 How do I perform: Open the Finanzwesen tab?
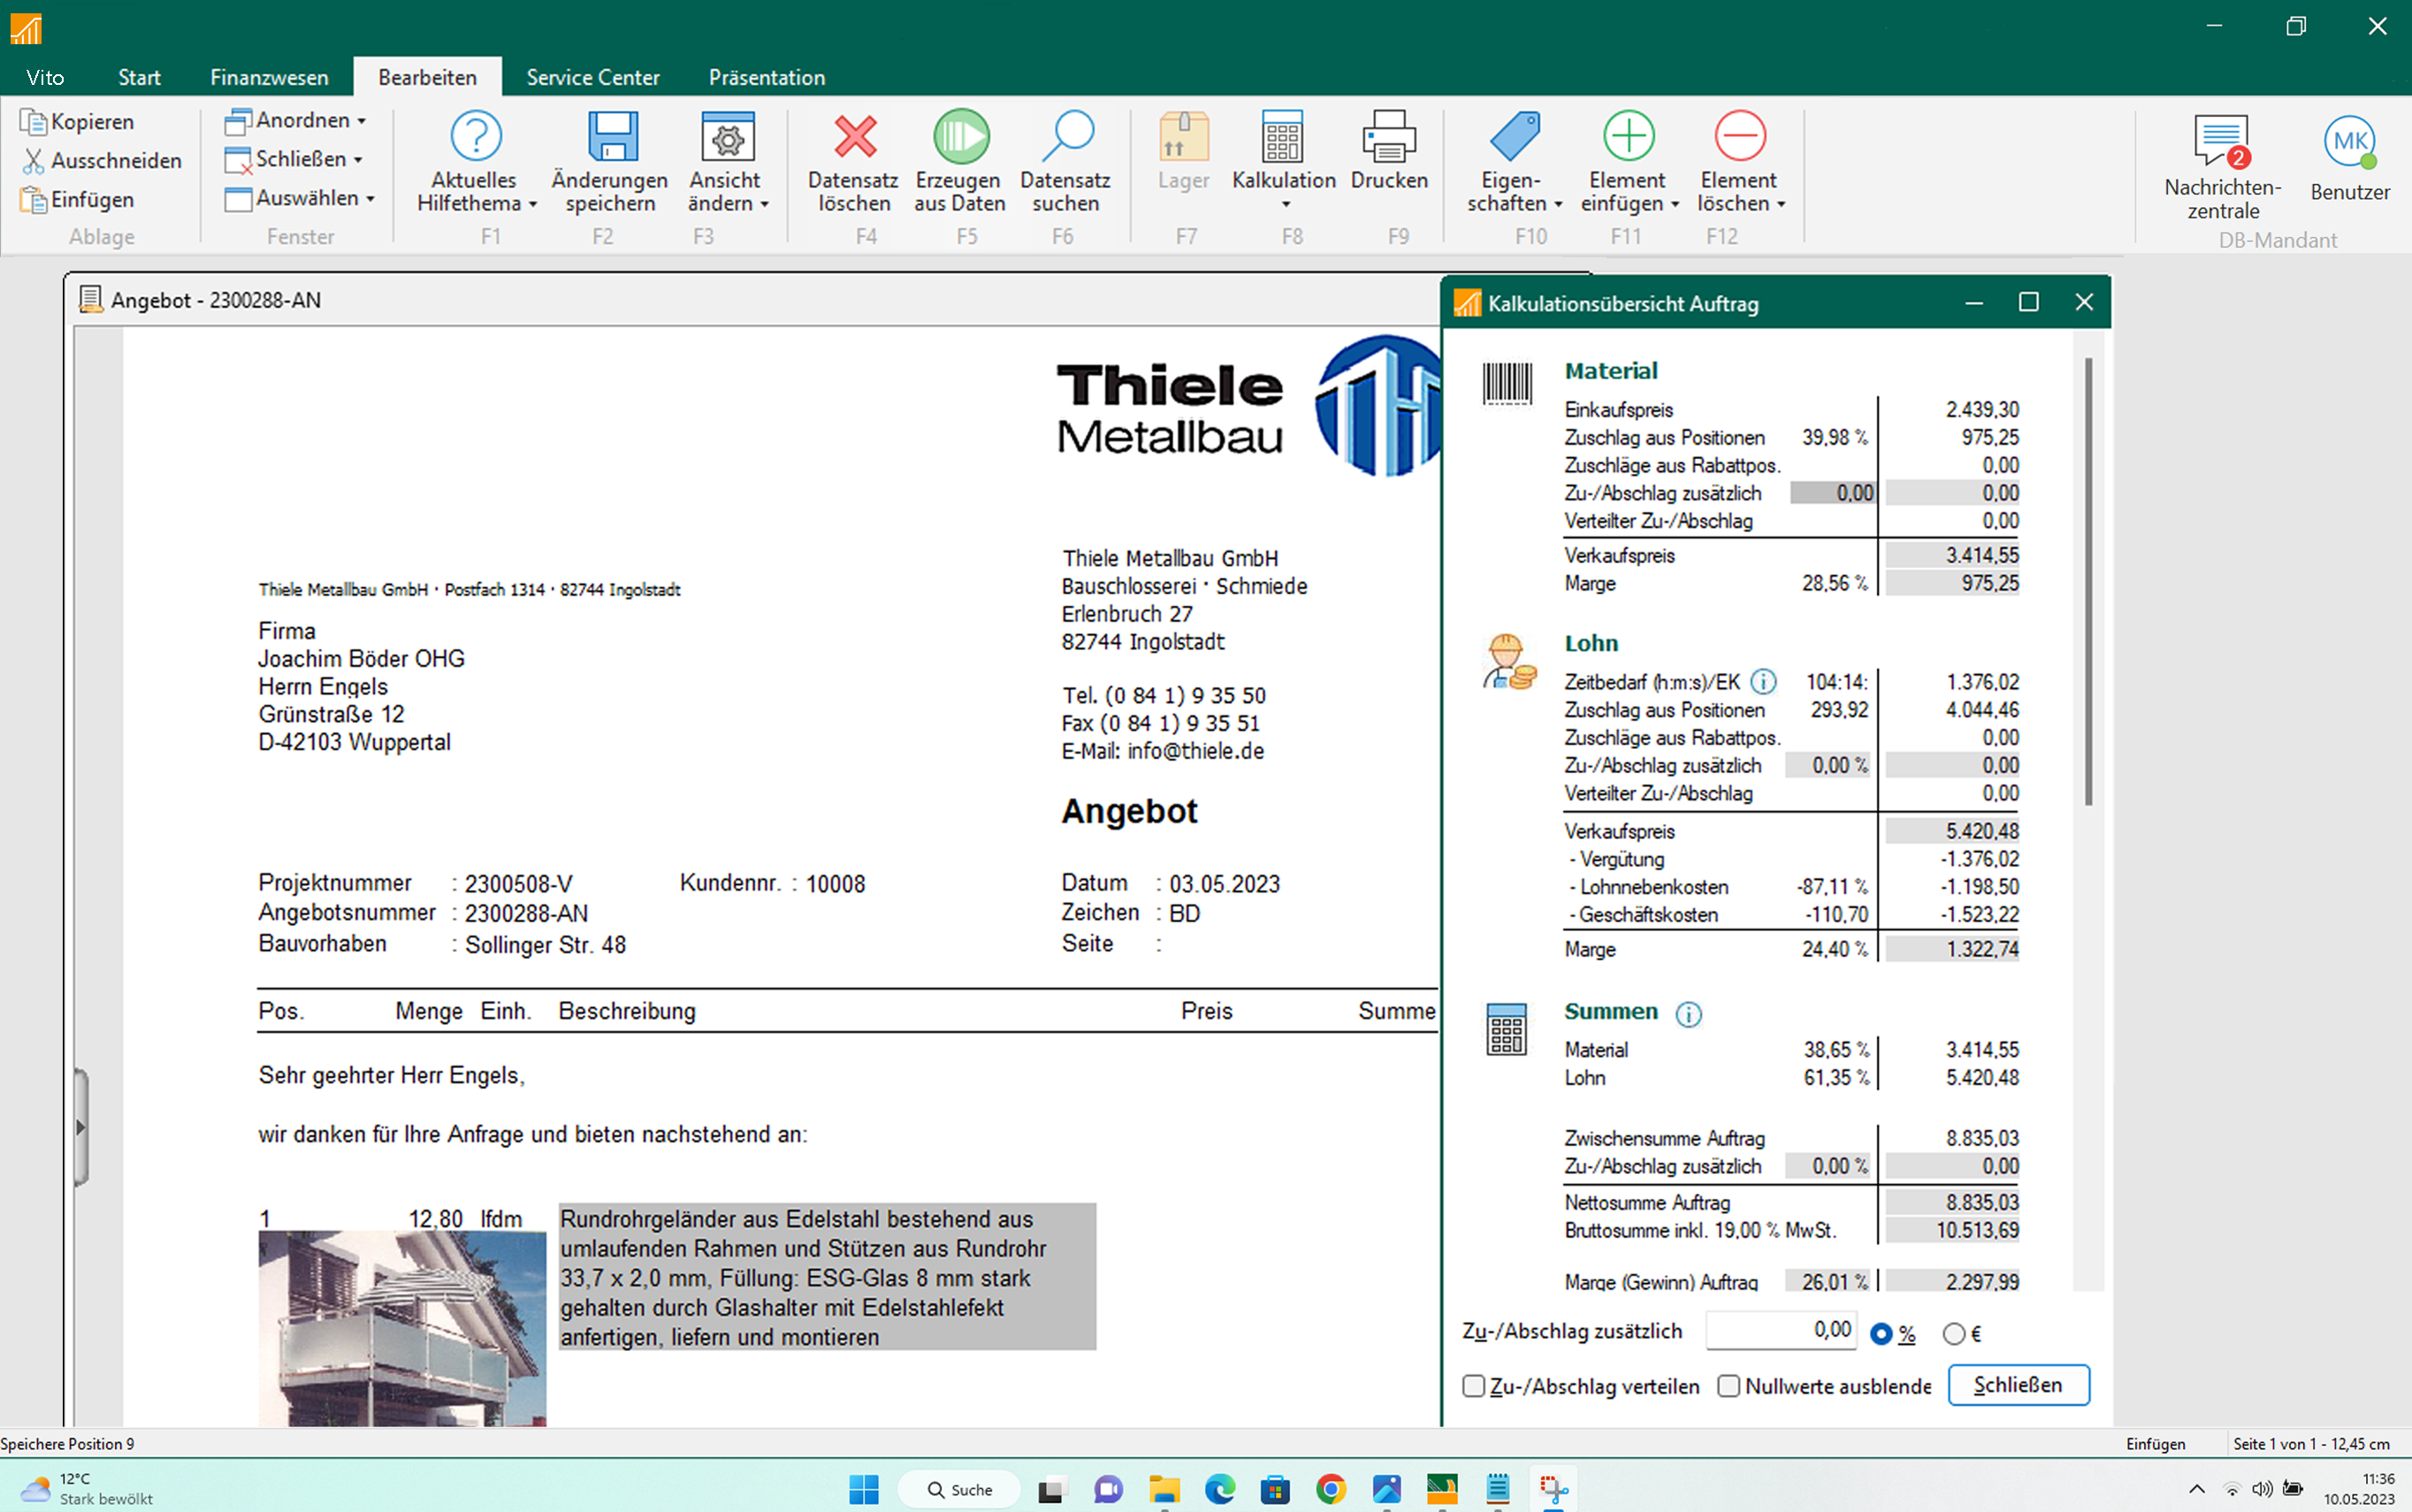(269, 77)
